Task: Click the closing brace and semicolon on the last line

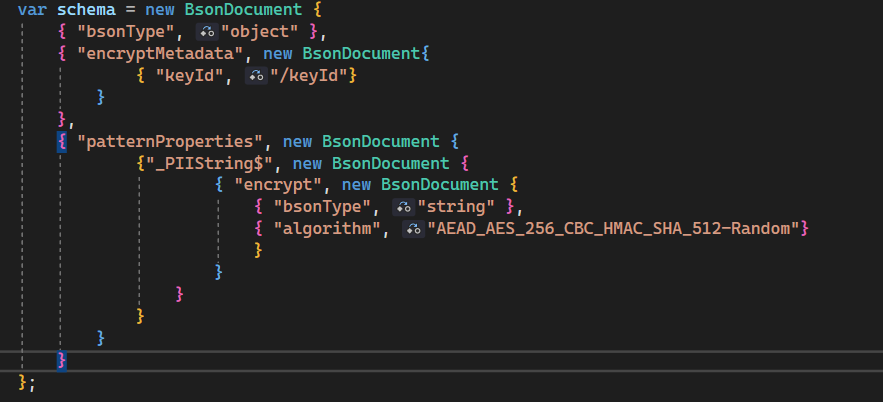Action: click(27, 381)
